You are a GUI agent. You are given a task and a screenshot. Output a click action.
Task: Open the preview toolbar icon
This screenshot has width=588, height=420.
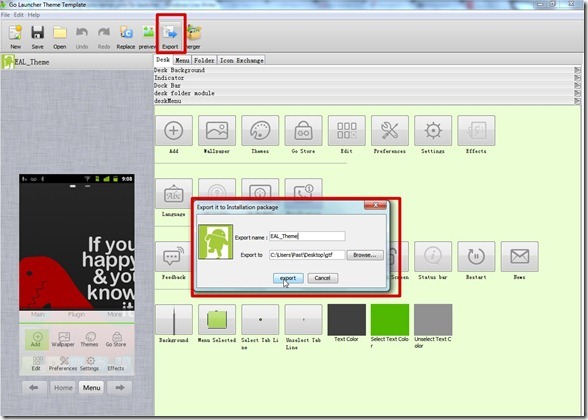147,37
